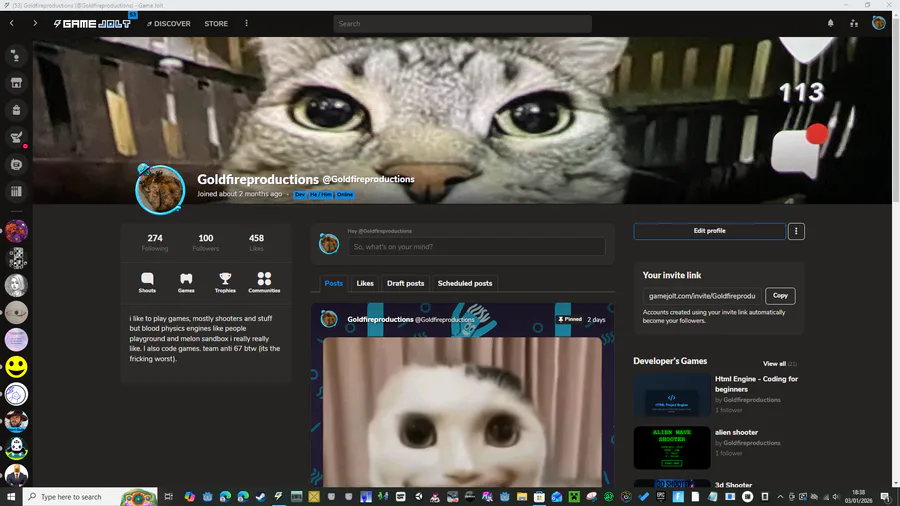The image size is (900, 506).
Task: View the 458 Likes count
Action: pyautogui.click(x=256, y=242)
